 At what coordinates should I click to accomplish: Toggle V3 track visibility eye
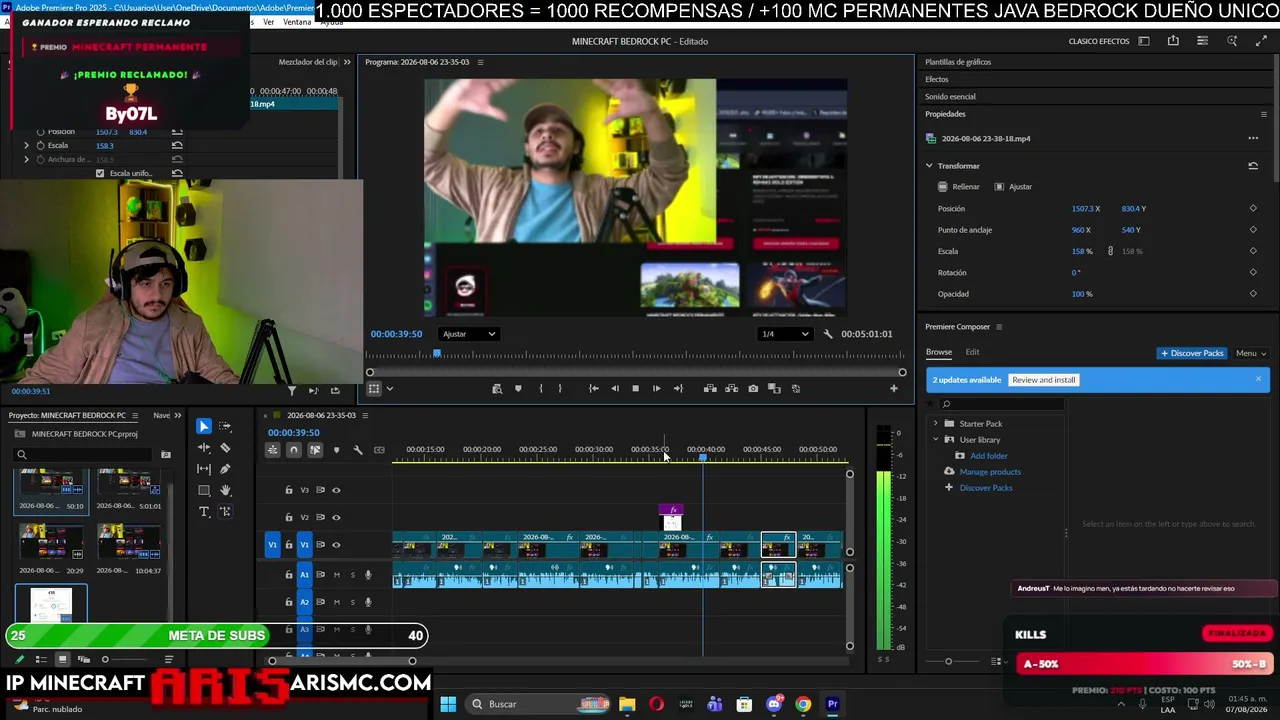click(336, 490)
